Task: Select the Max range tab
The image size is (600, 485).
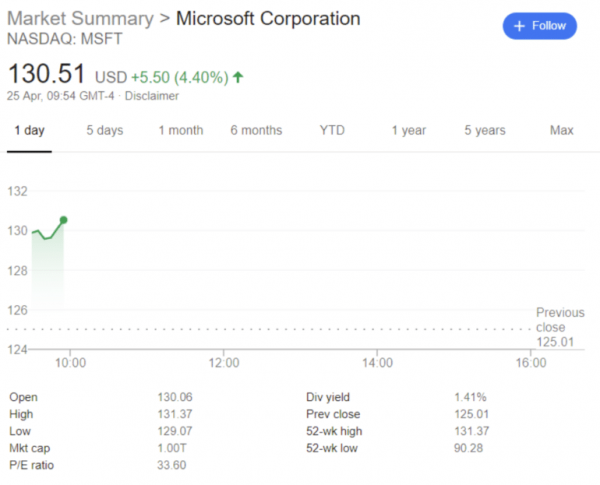Action: click(x=561, y=130)
